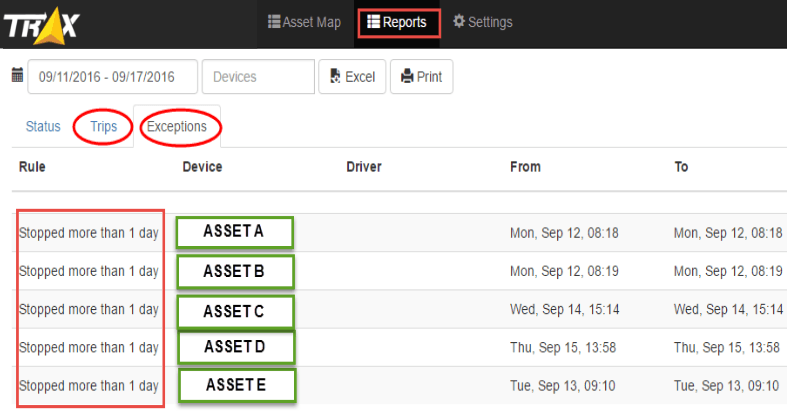The width and height of the screenshot is (787, 418).
Task: Select the ASSET C device cell
Action: pyautogui.click(x=235, y=312)
